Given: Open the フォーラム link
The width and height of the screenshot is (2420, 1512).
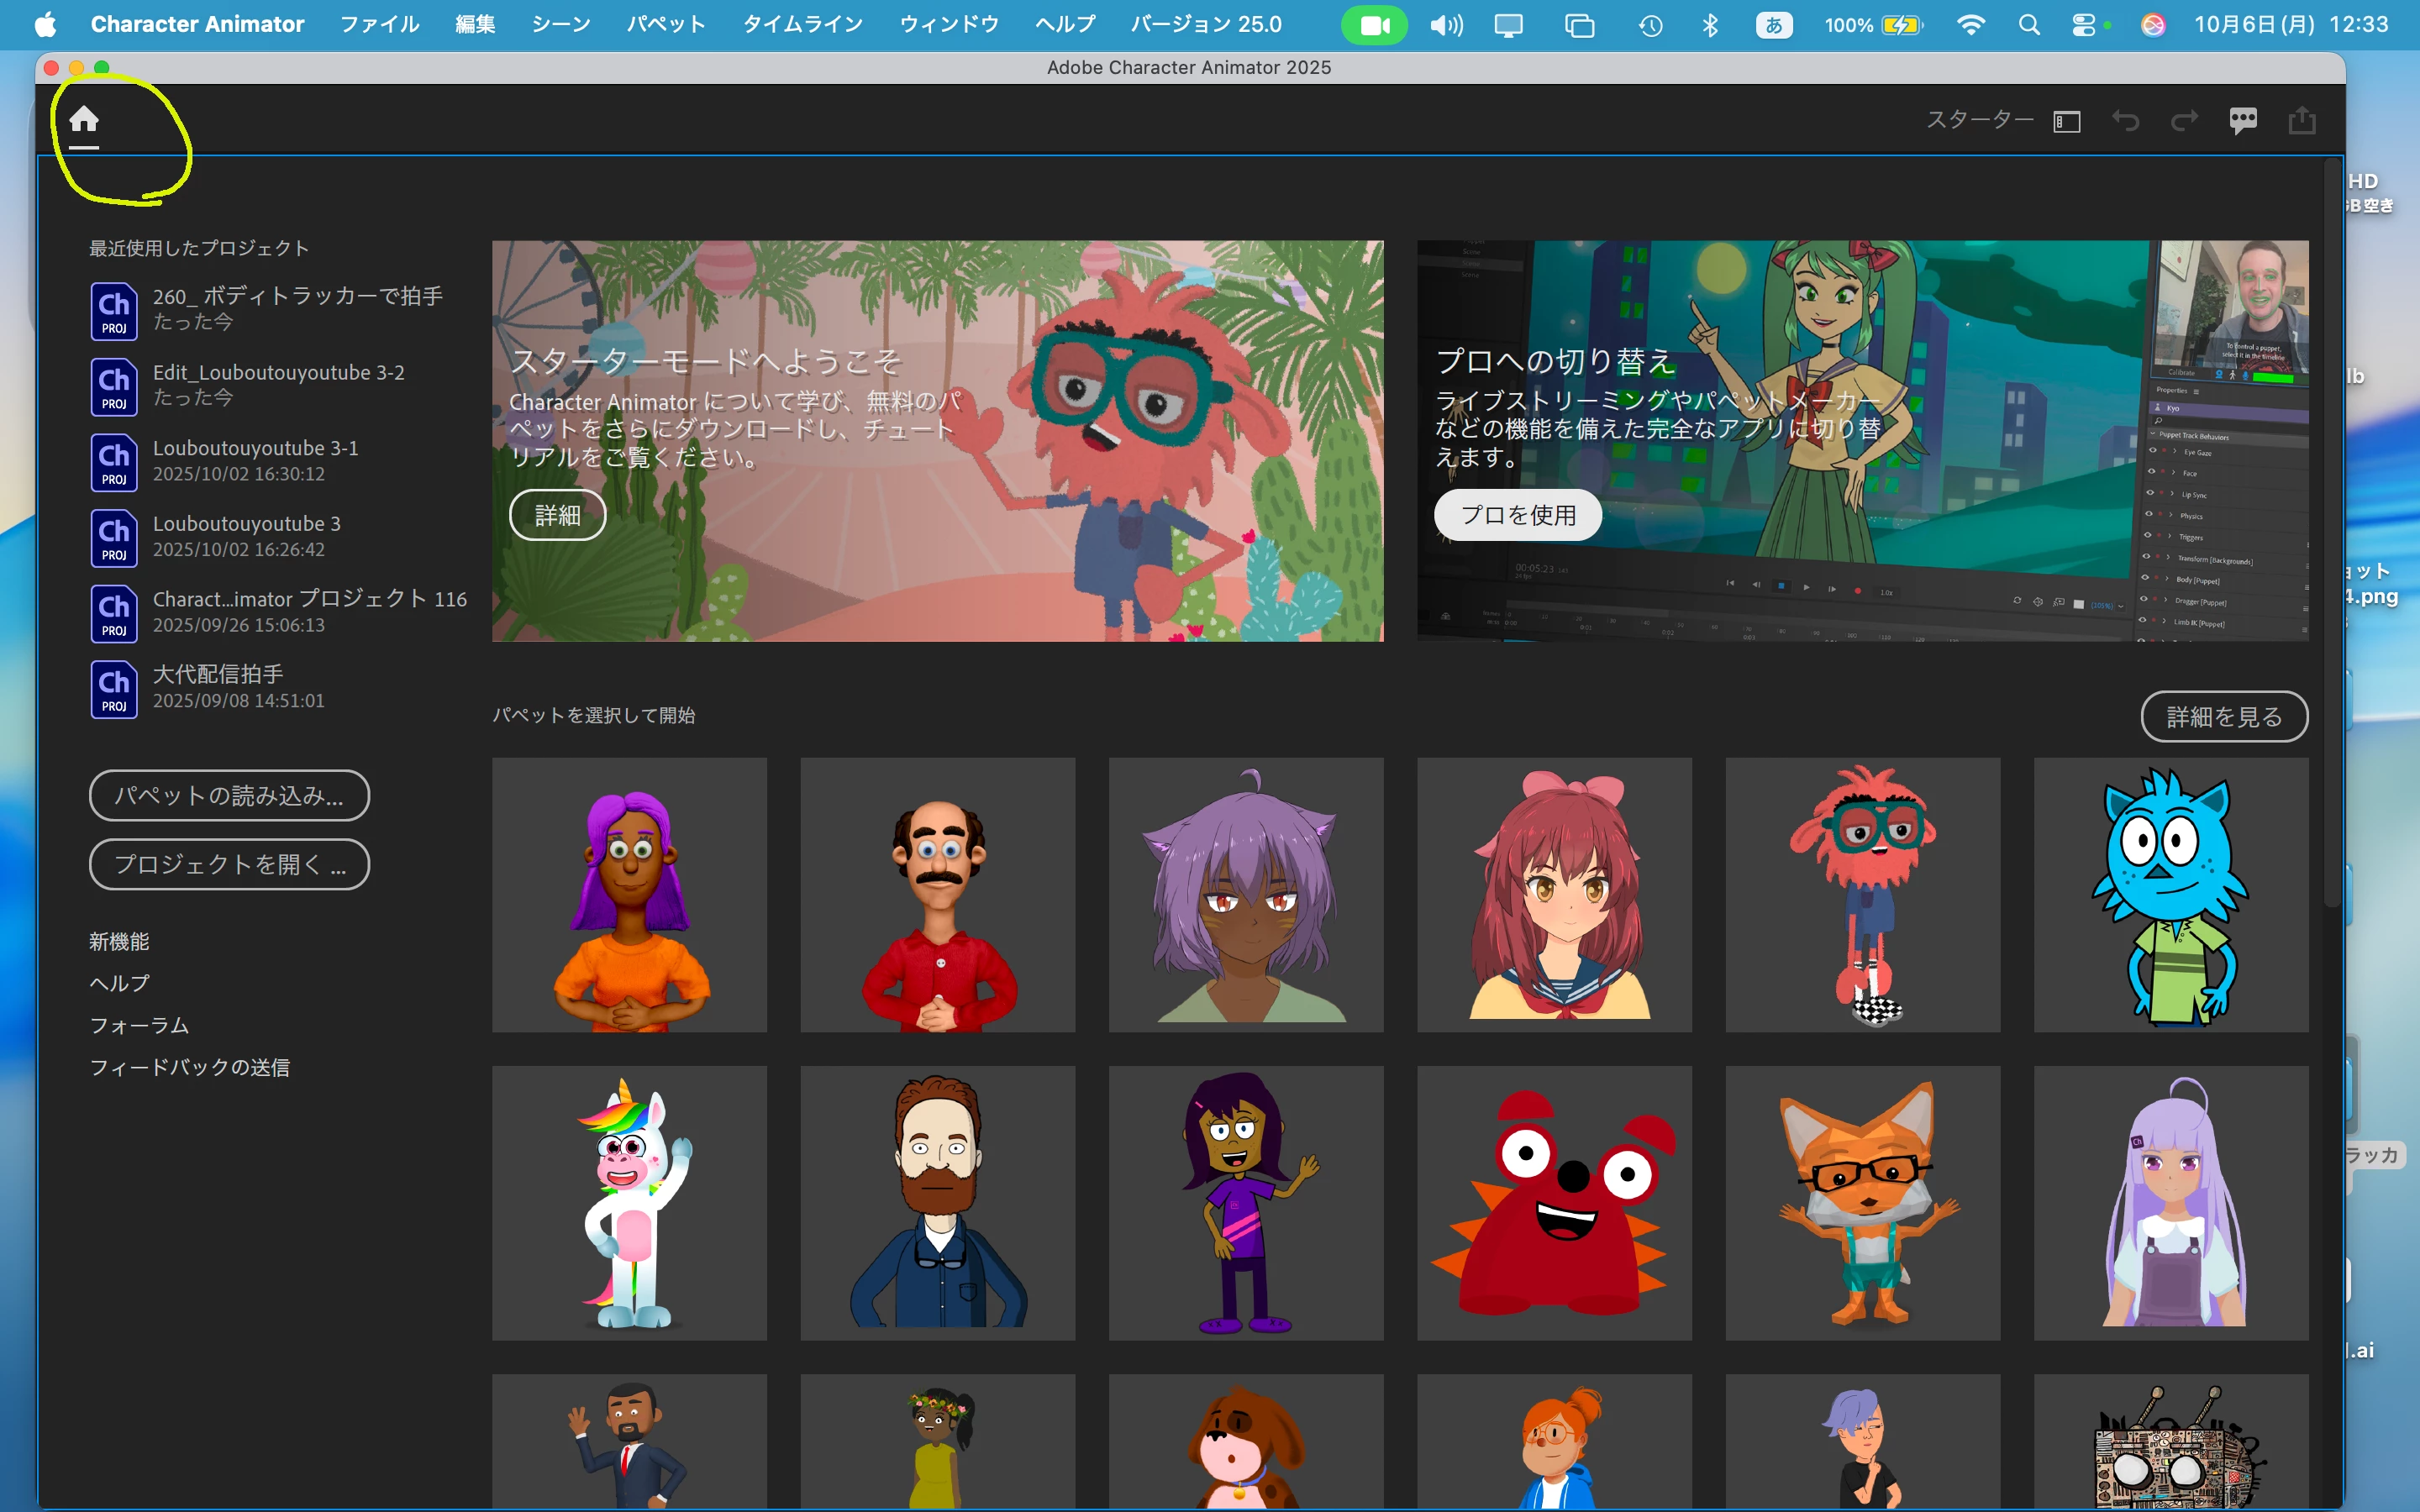Looking at the screenshot, I should coord(139,1025).
